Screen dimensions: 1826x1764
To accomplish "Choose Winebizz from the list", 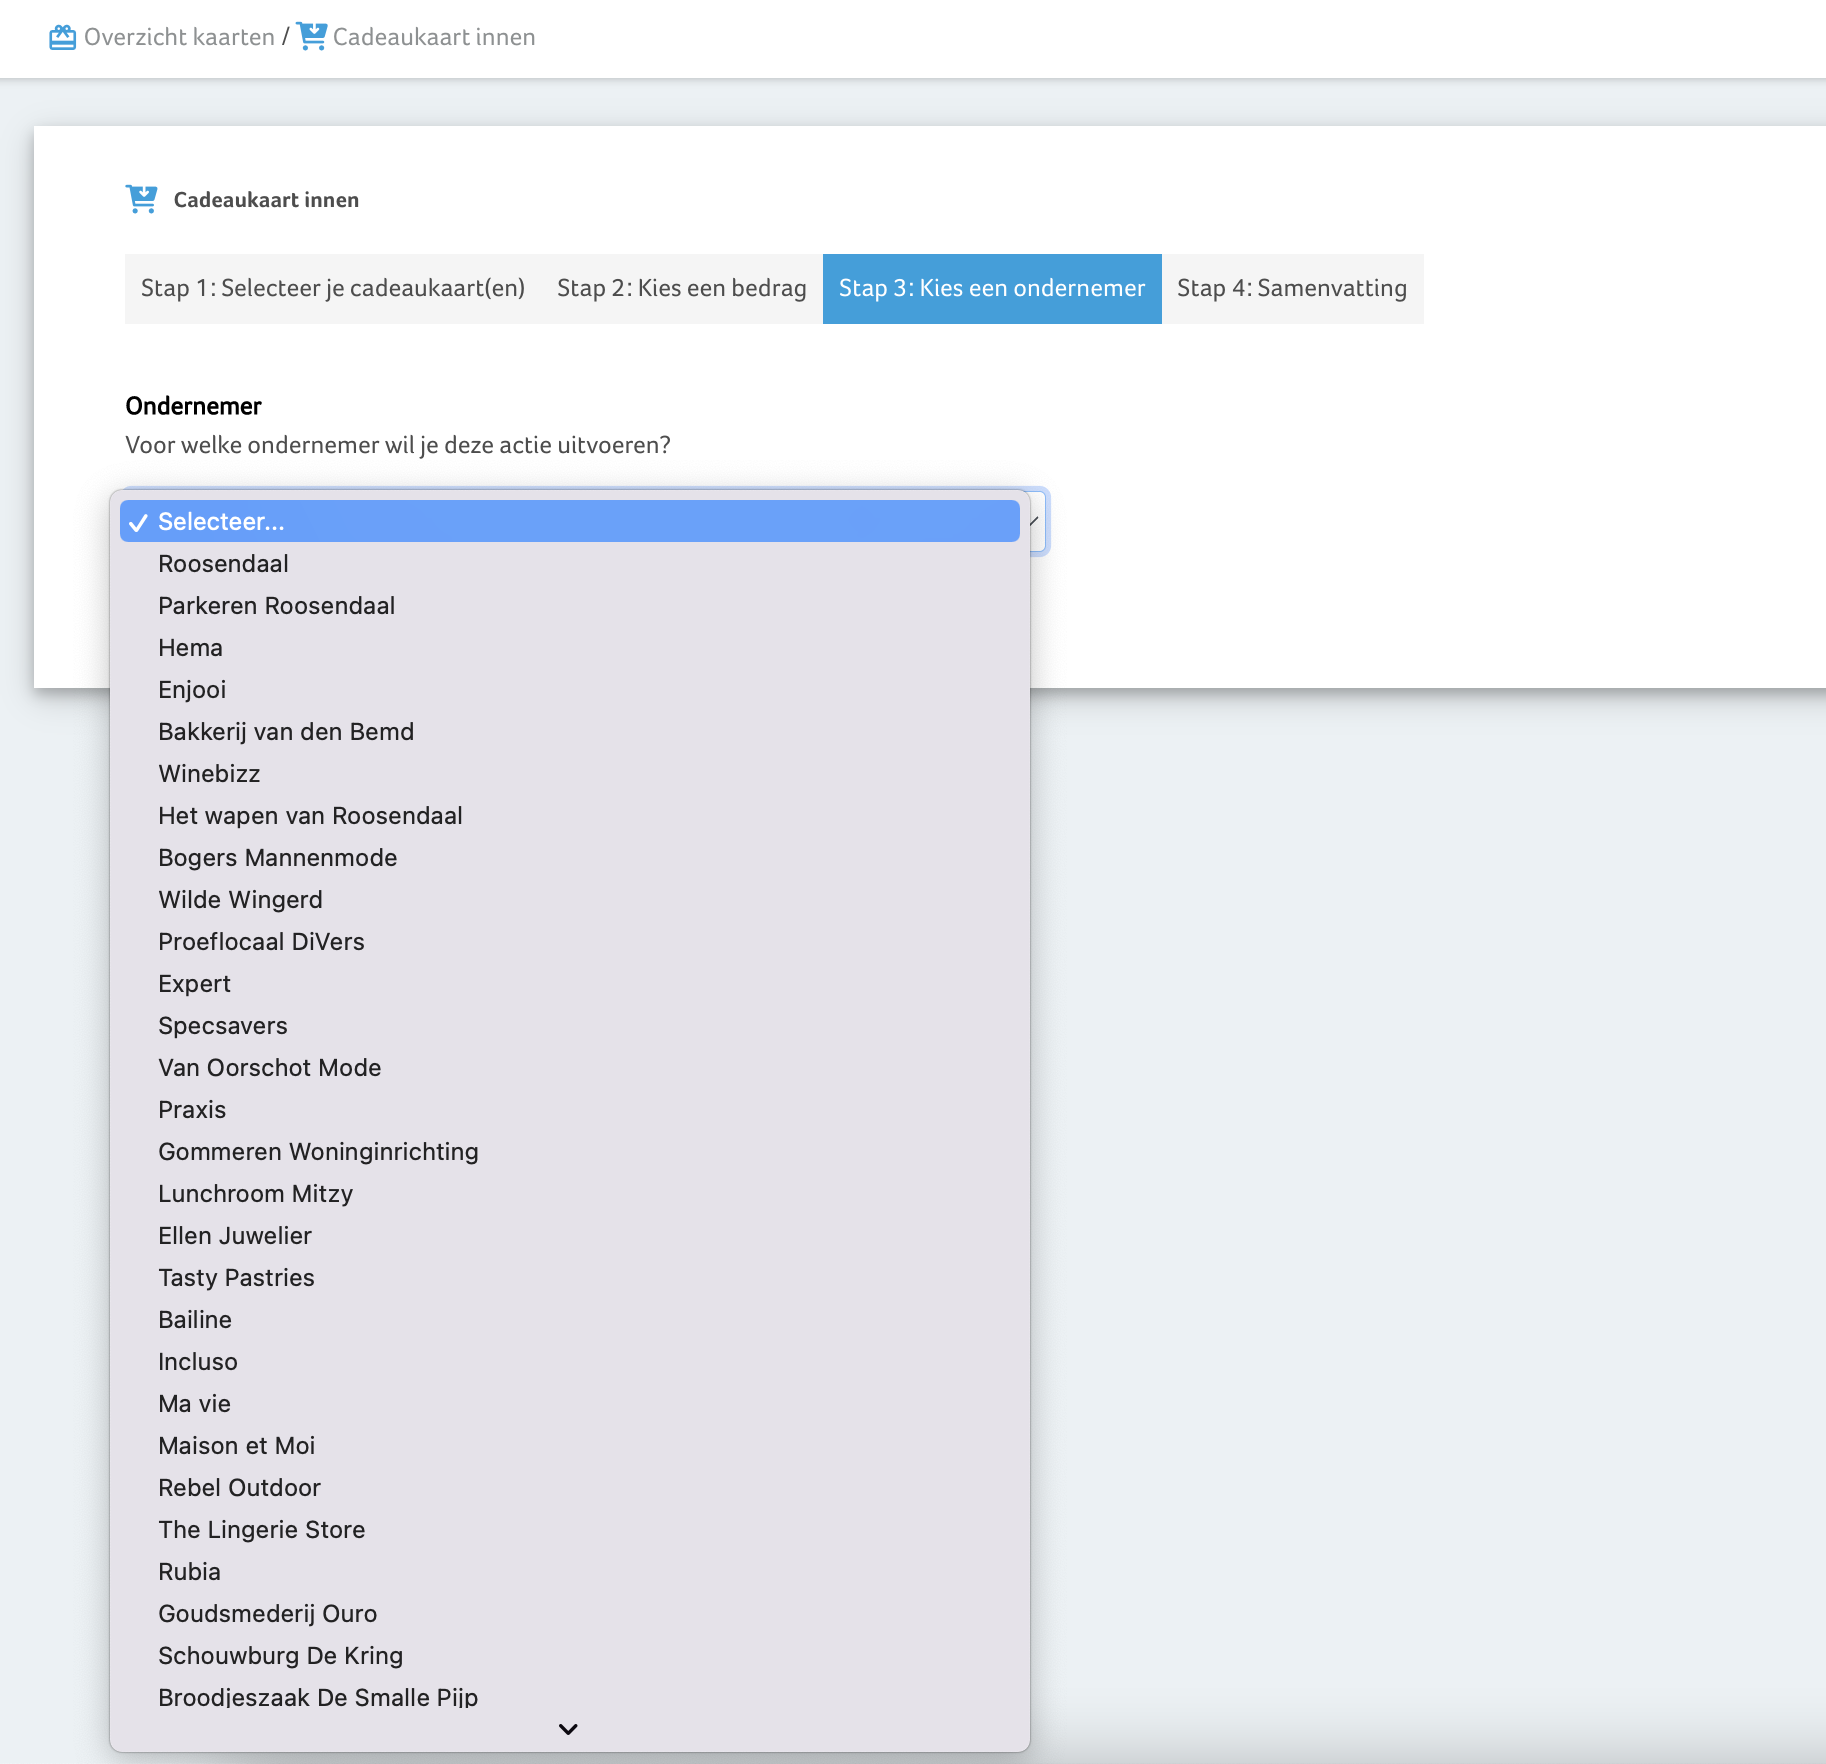I will coord(570,773).
